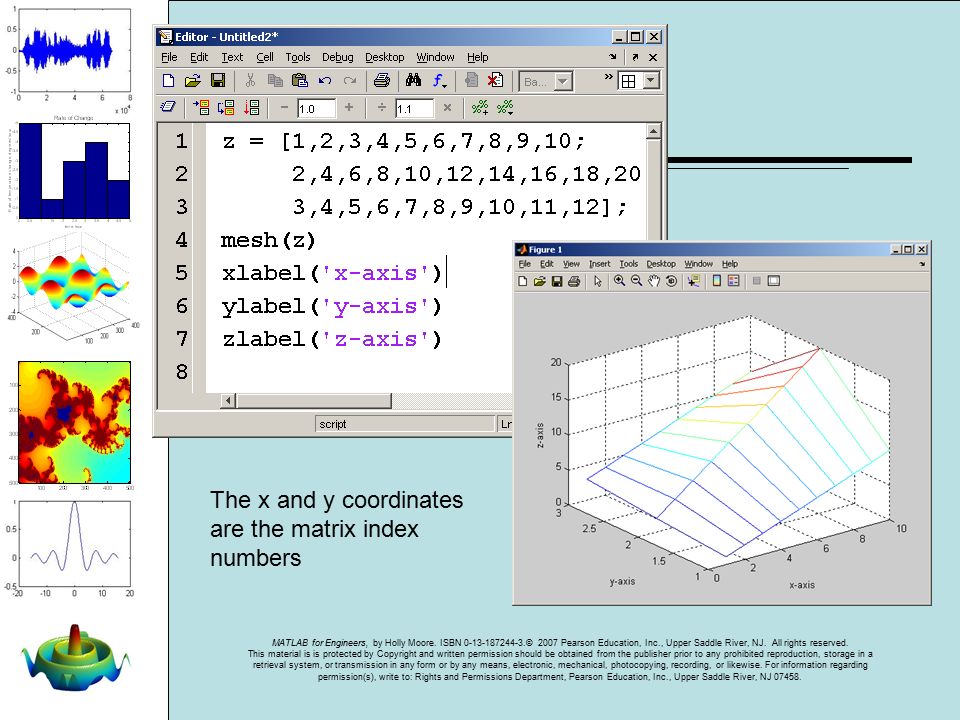The height and width of the screenshot is (720, 960).
Task: Click Print icon in Figure 1 toolbar
Action: (x=574, y=281)
